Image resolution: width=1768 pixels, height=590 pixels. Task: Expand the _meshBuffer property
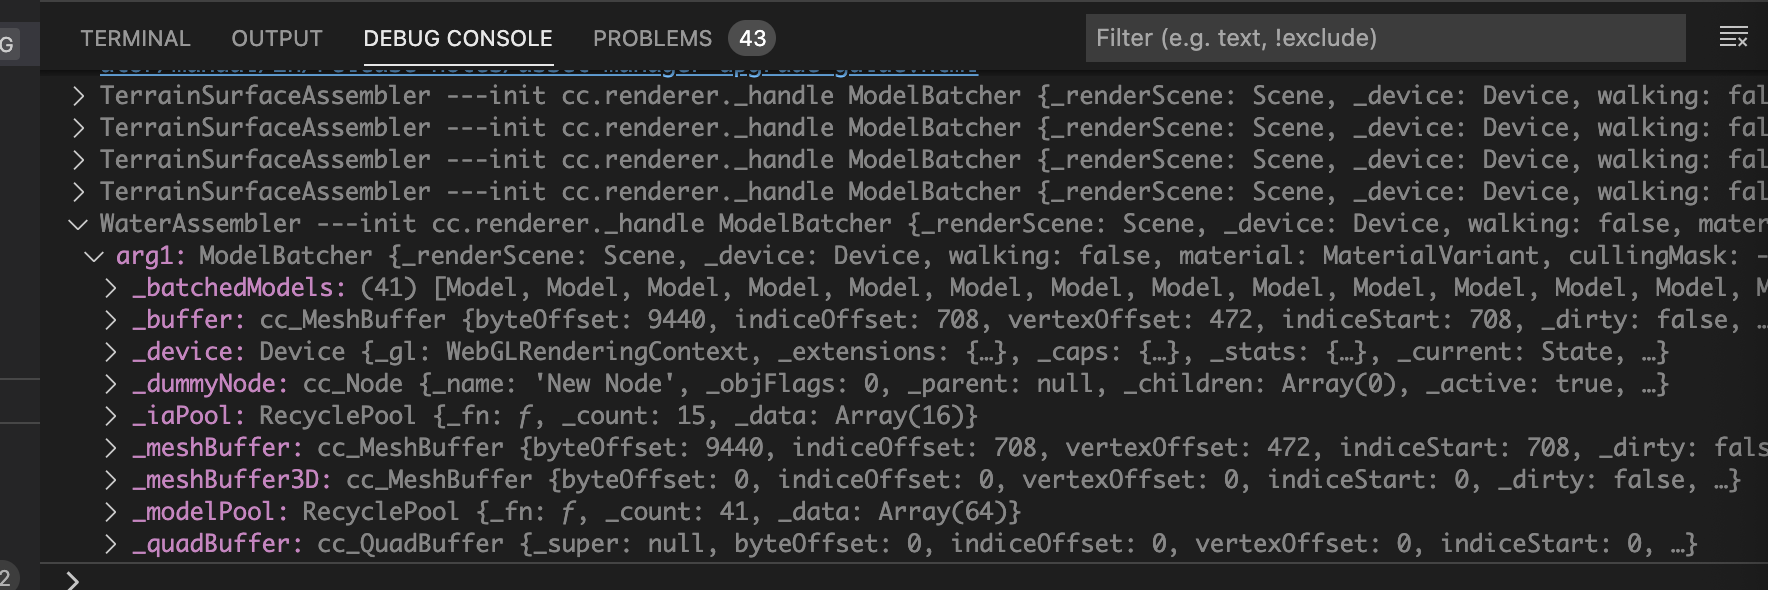point(111,448)
